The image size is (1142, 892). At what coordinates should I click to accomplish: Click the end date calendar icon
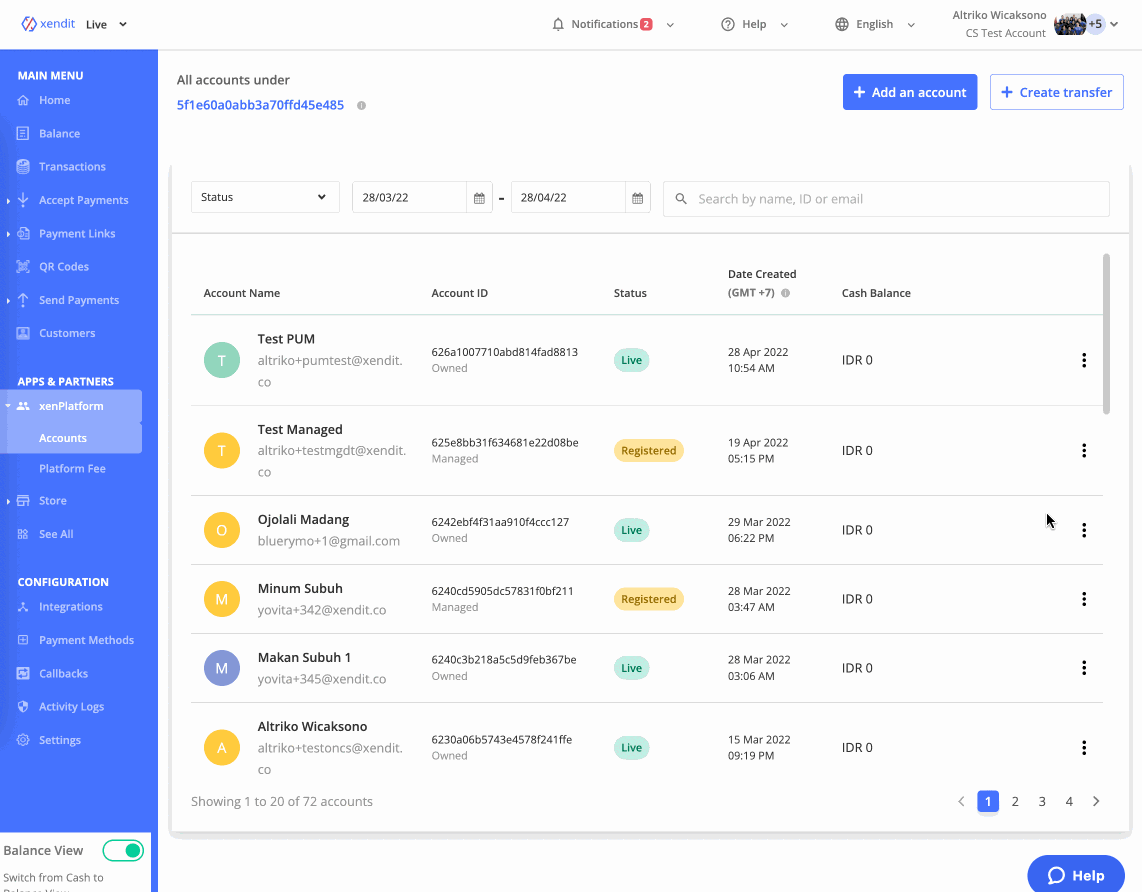[637, 198]
